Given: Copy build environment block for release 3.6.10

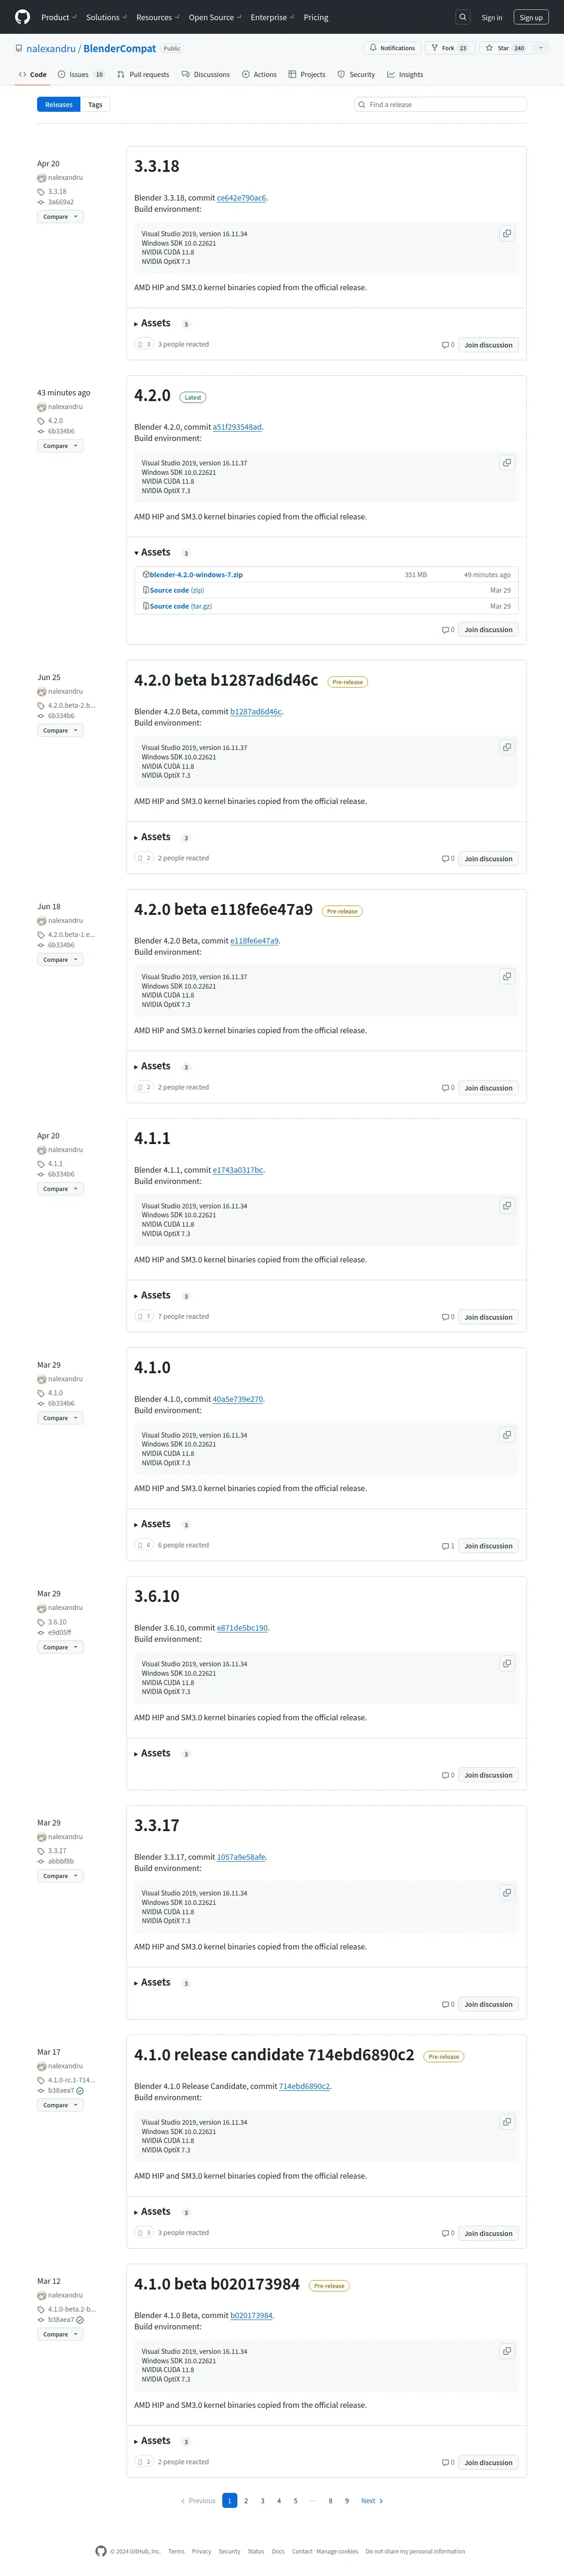Looking at the screenshot, I should pyautogui.click(x=507, y=1664).
